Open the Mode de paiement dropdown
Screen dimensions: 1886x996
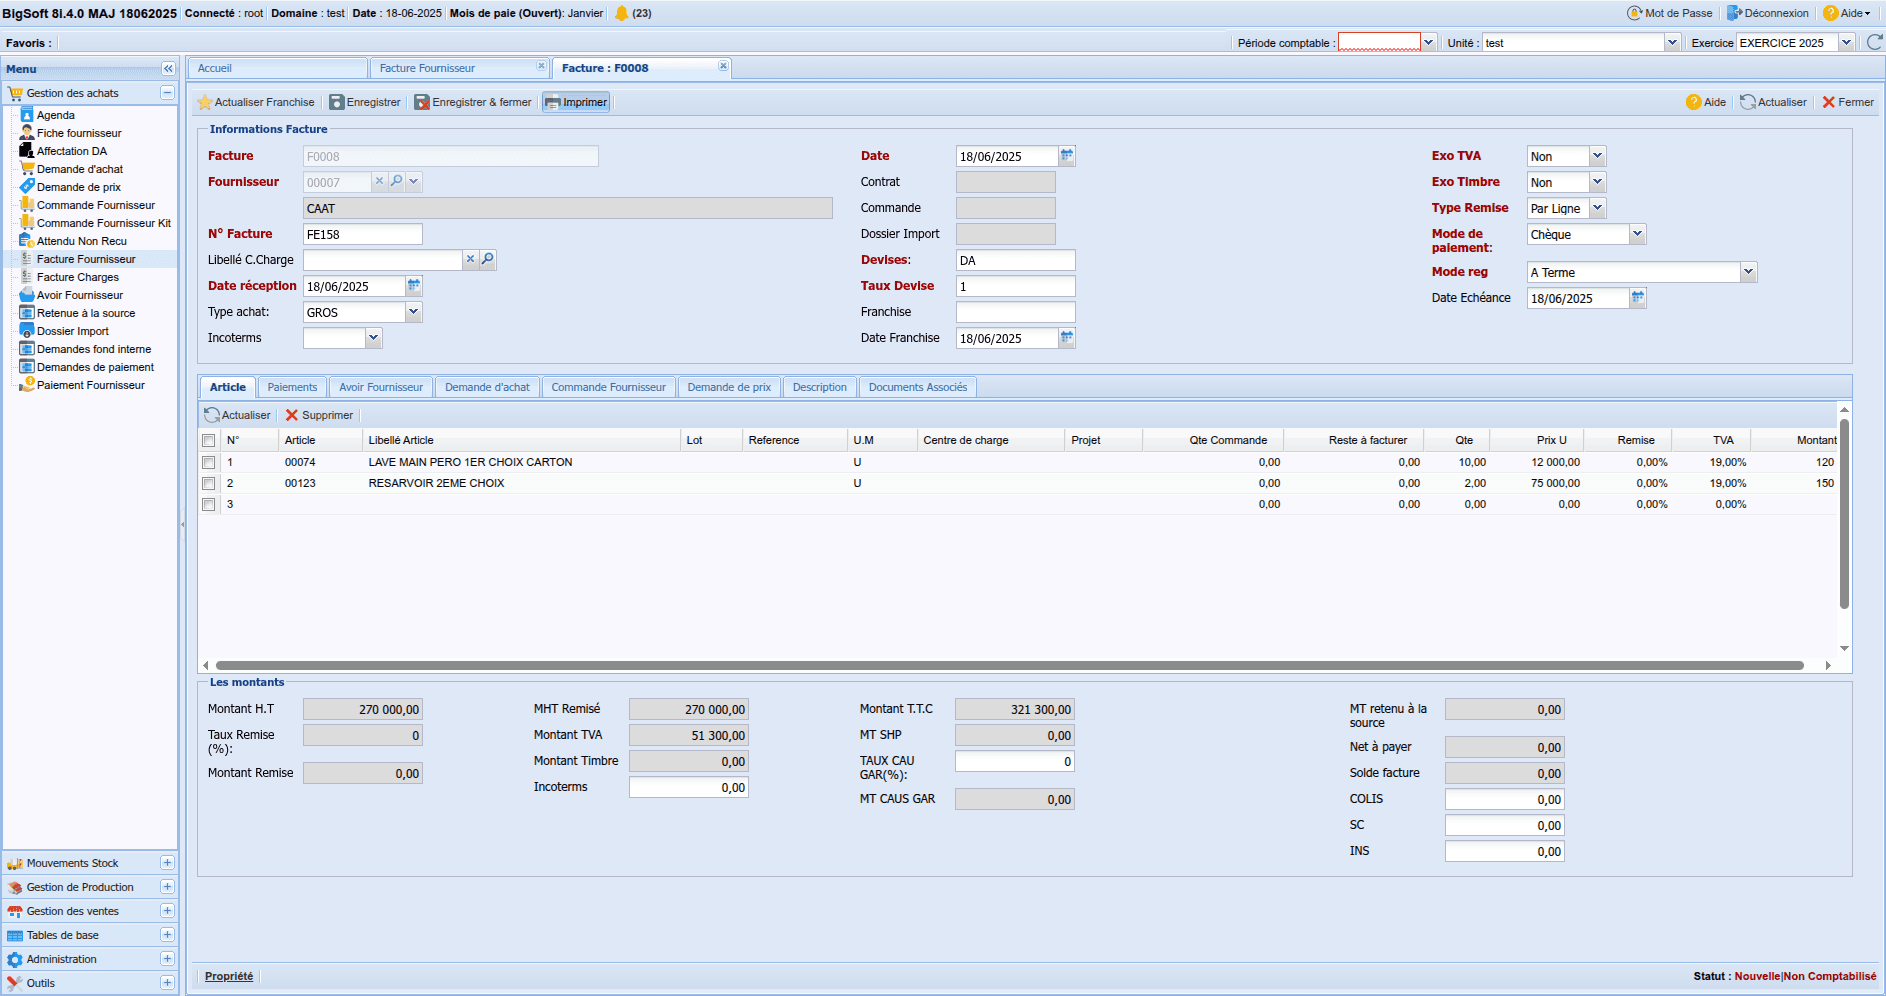coord(1637,234)
